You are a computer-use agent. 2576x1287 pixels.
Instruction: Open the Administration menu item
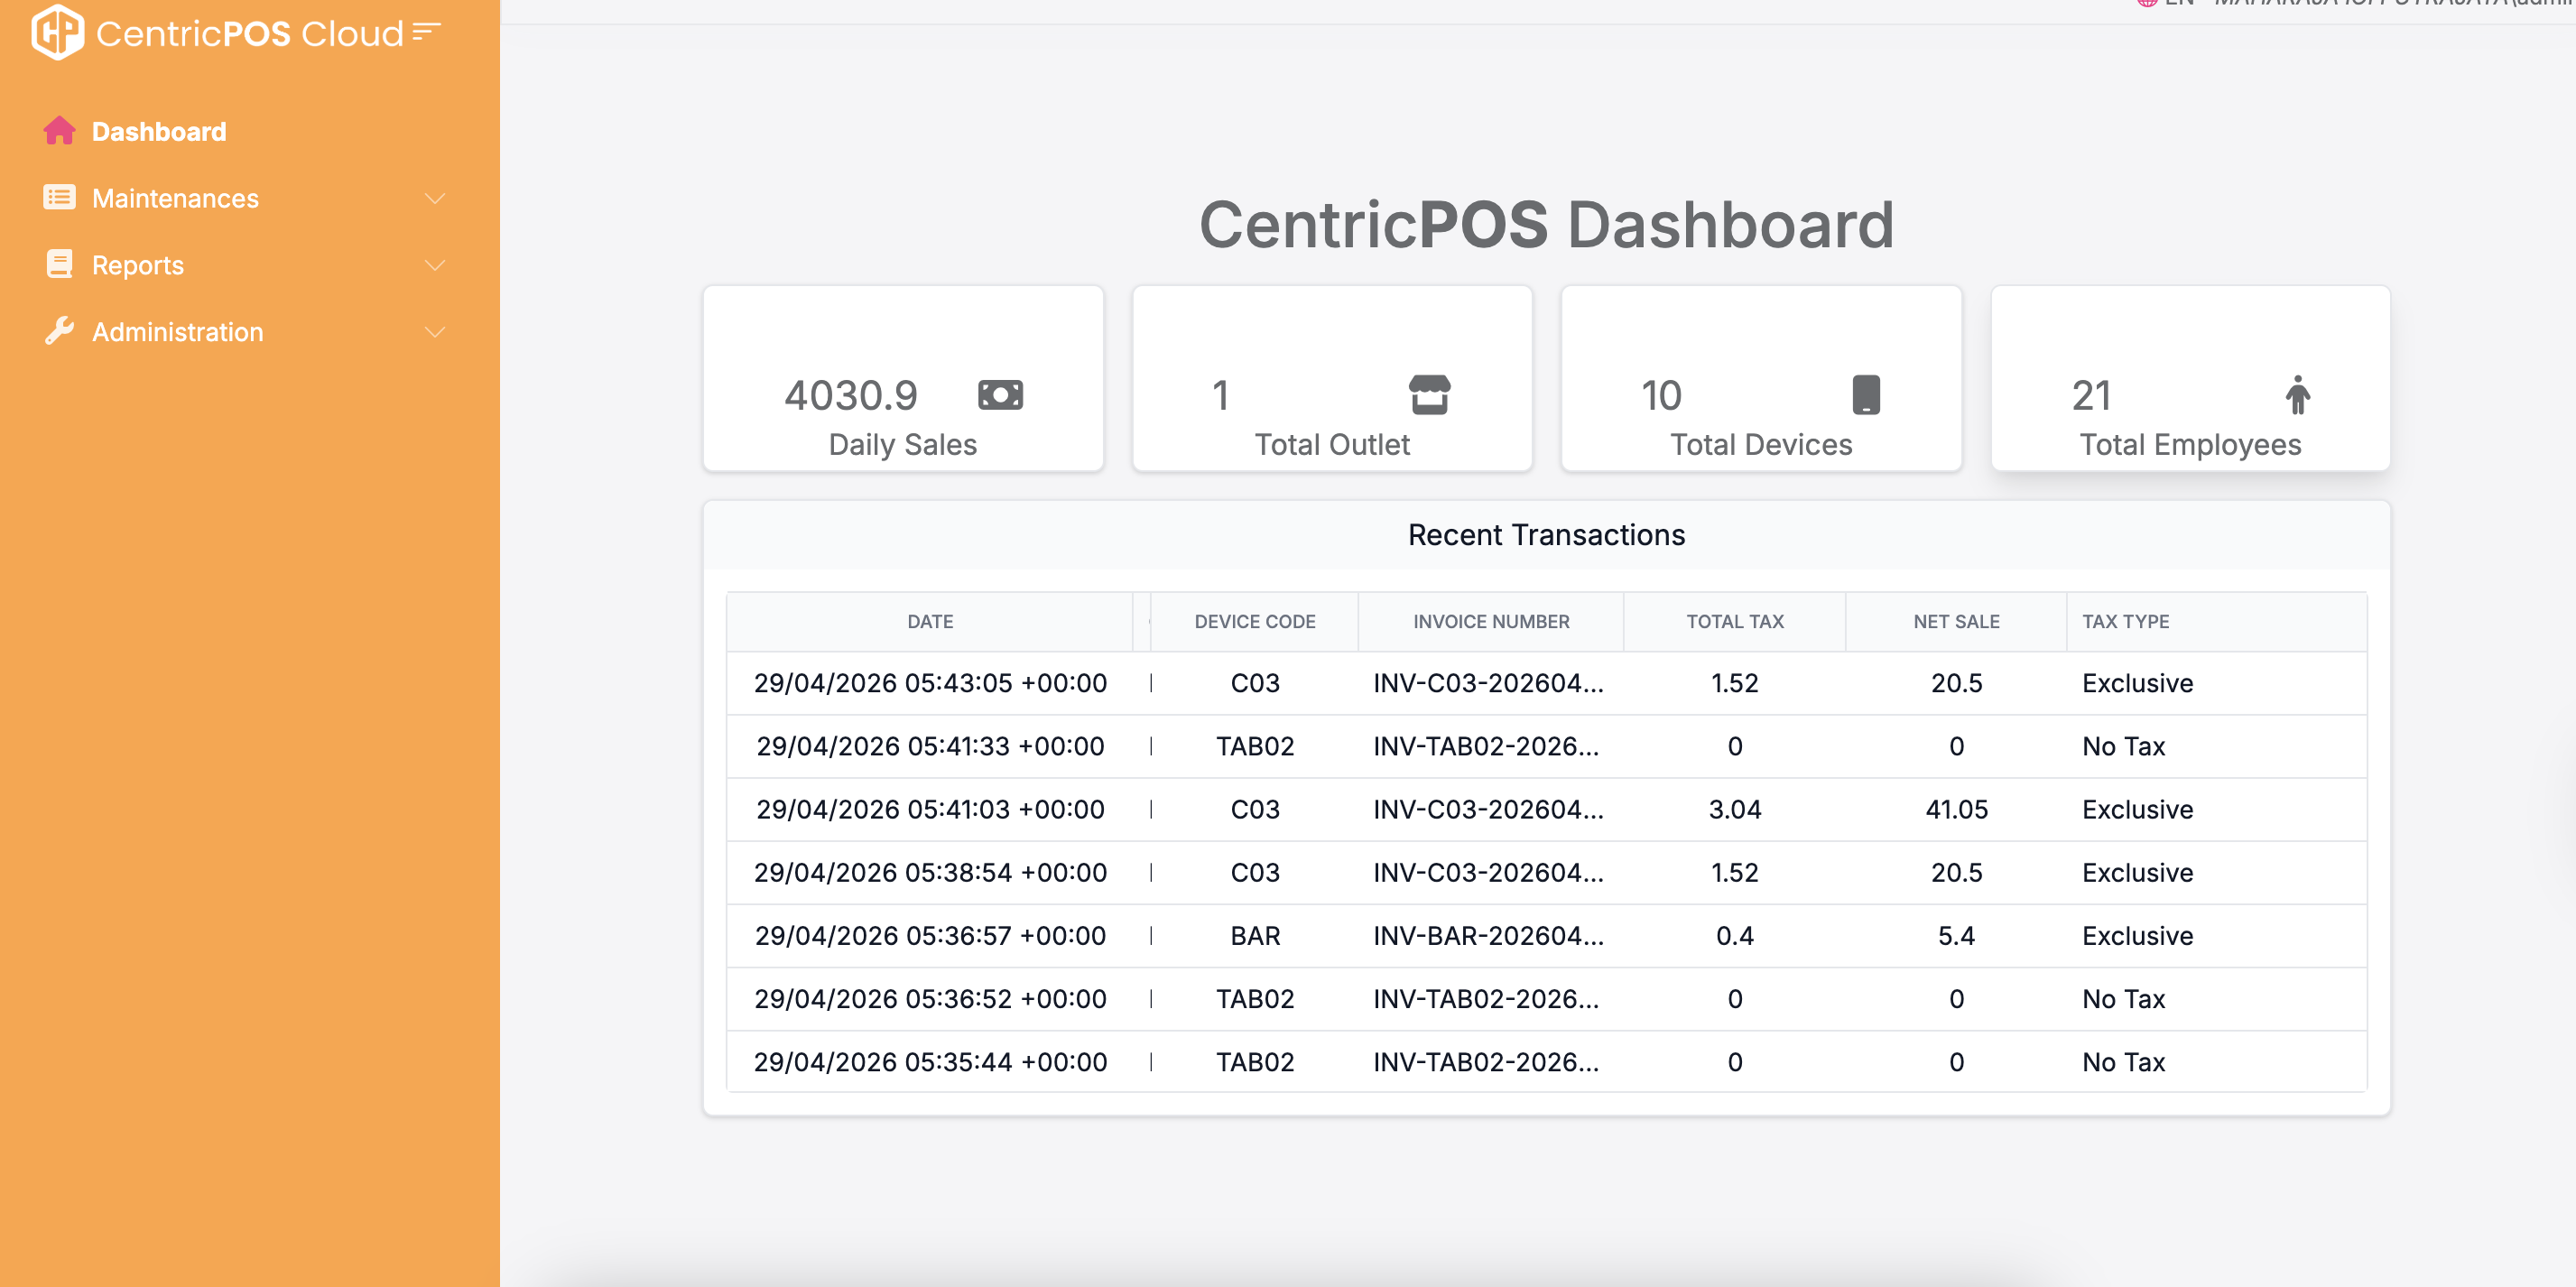[x=178, y=332]
